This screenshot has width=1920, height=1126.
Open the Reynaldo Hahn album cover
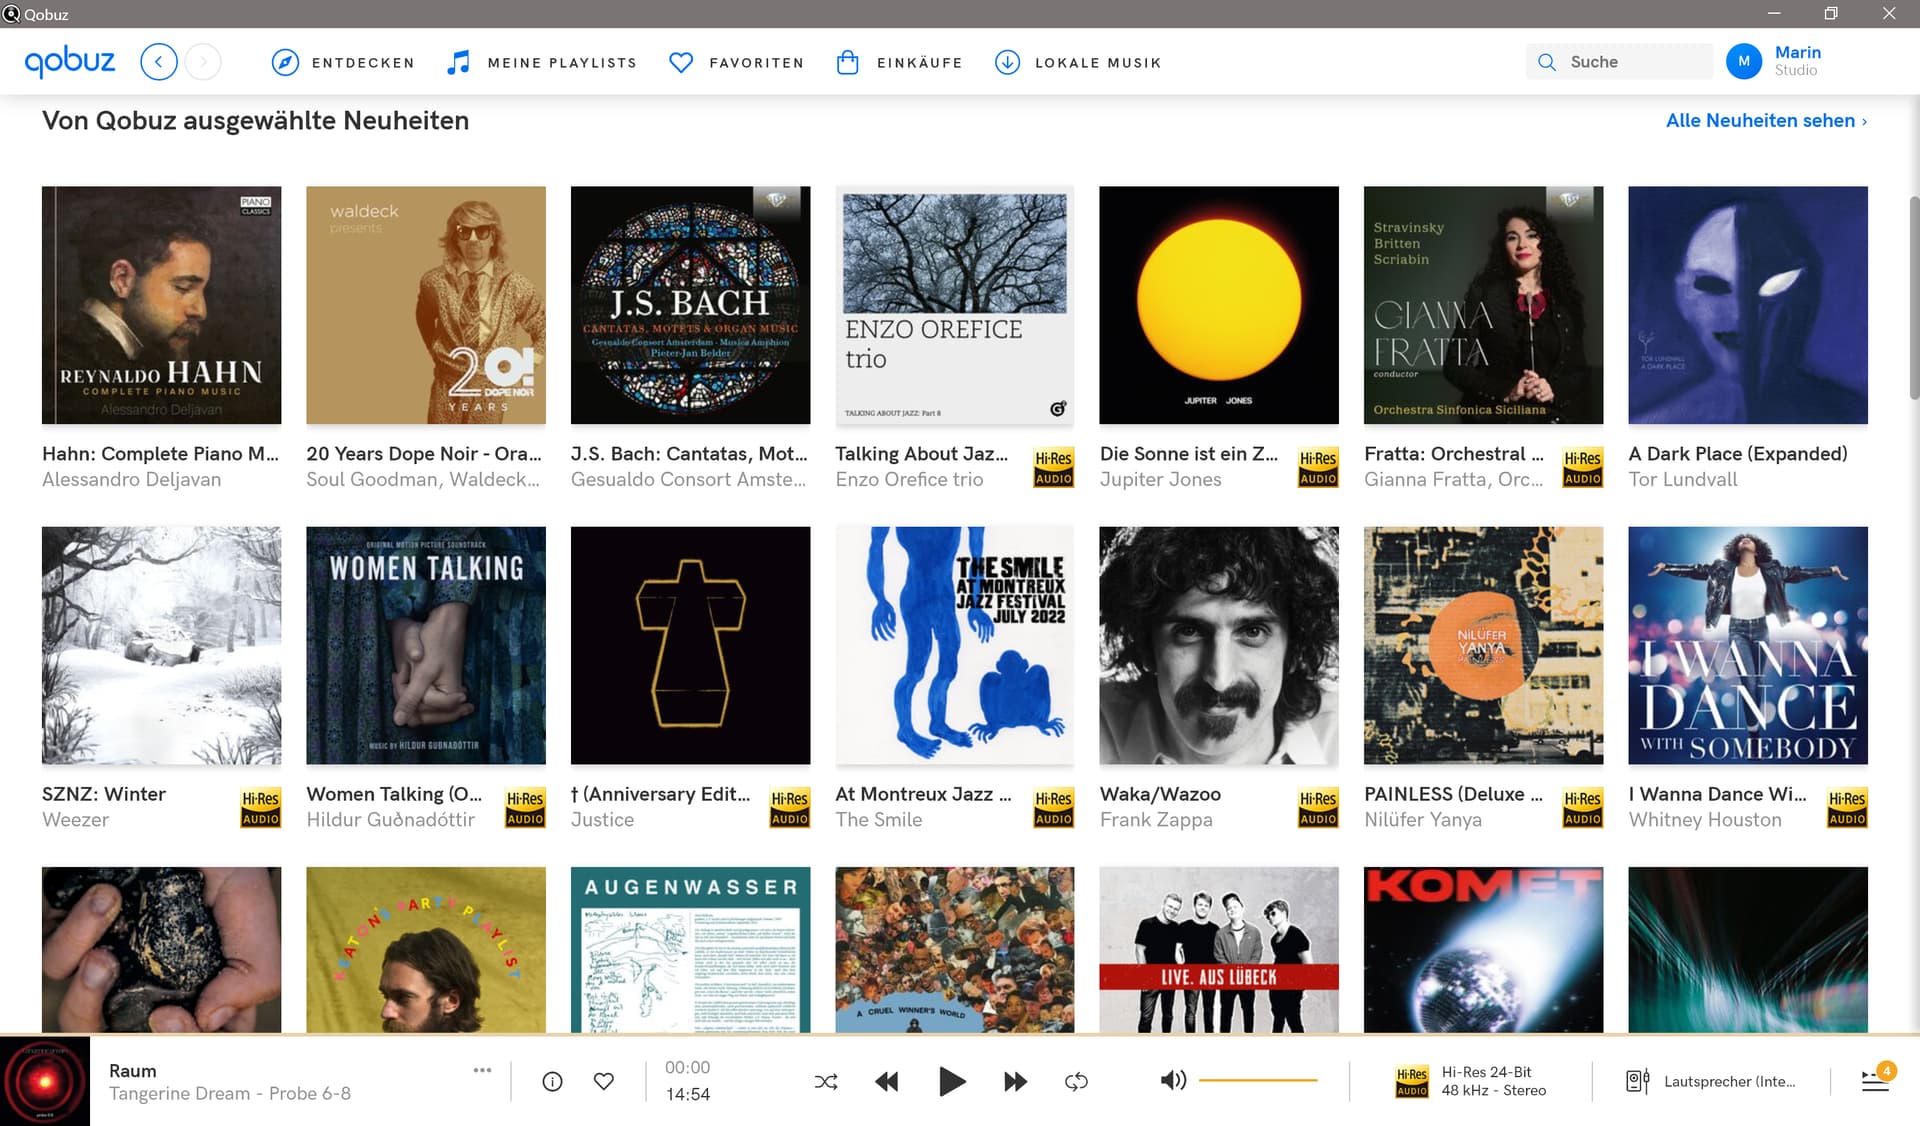pyautogui.click(x=161, y=305)
